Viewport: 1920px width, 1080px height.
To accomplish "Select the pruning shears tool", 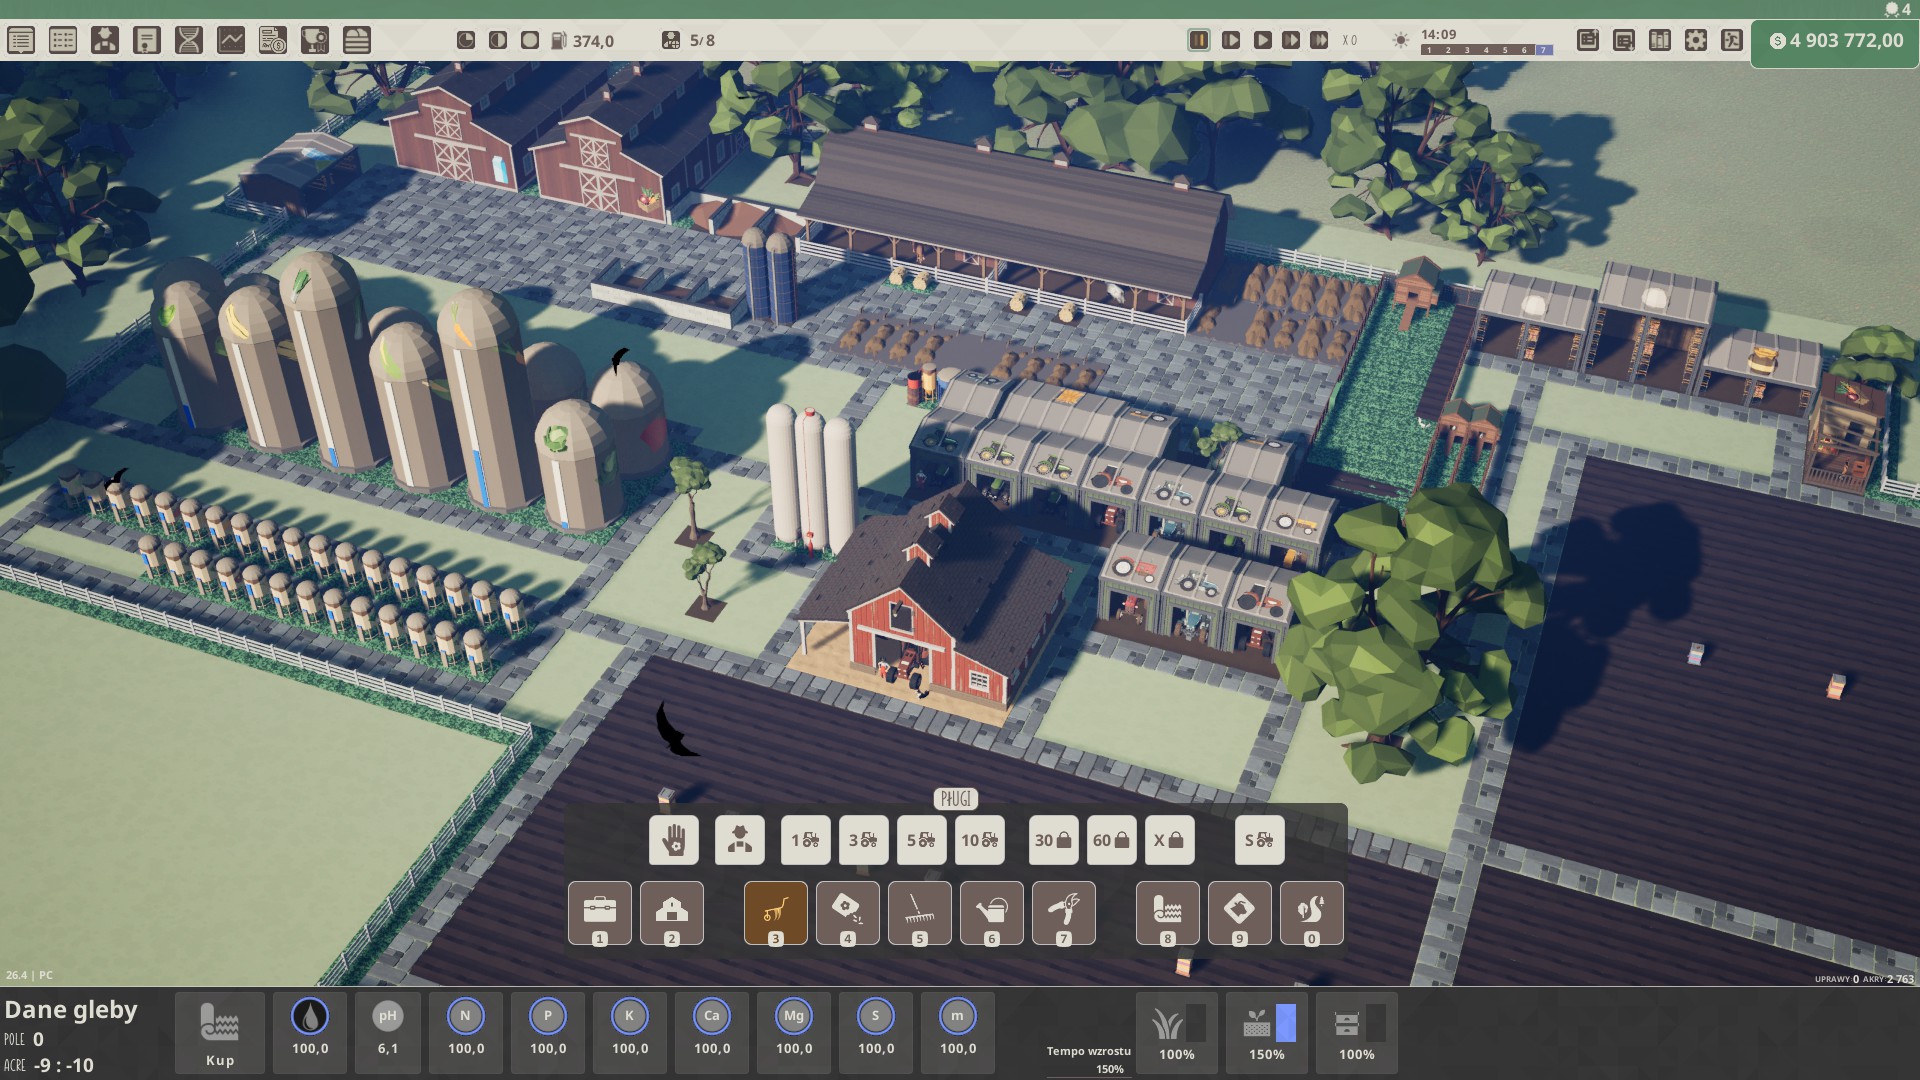I will point(1063,911).
